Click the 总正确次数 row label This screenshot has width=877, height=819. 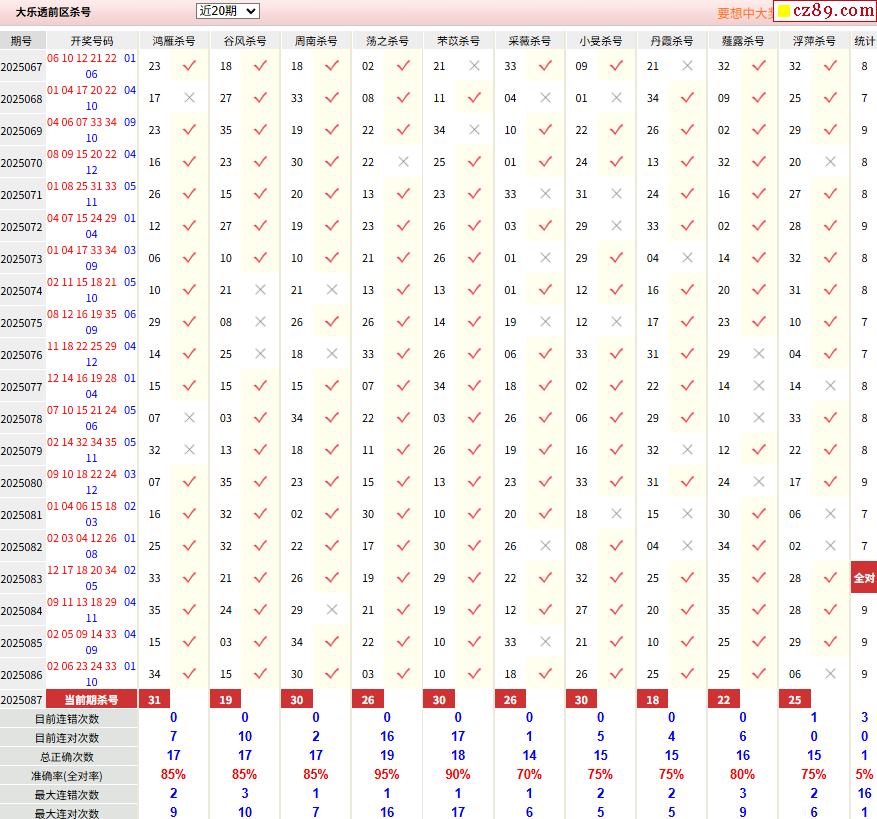[67, 757]
